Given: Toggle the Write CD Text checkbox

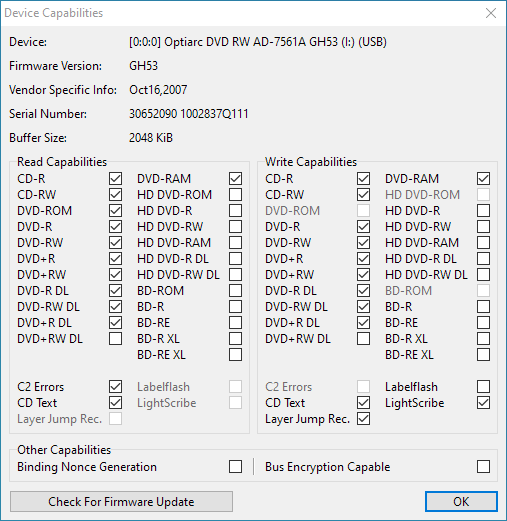Looking at the screenshot, I should coord(363,403).
